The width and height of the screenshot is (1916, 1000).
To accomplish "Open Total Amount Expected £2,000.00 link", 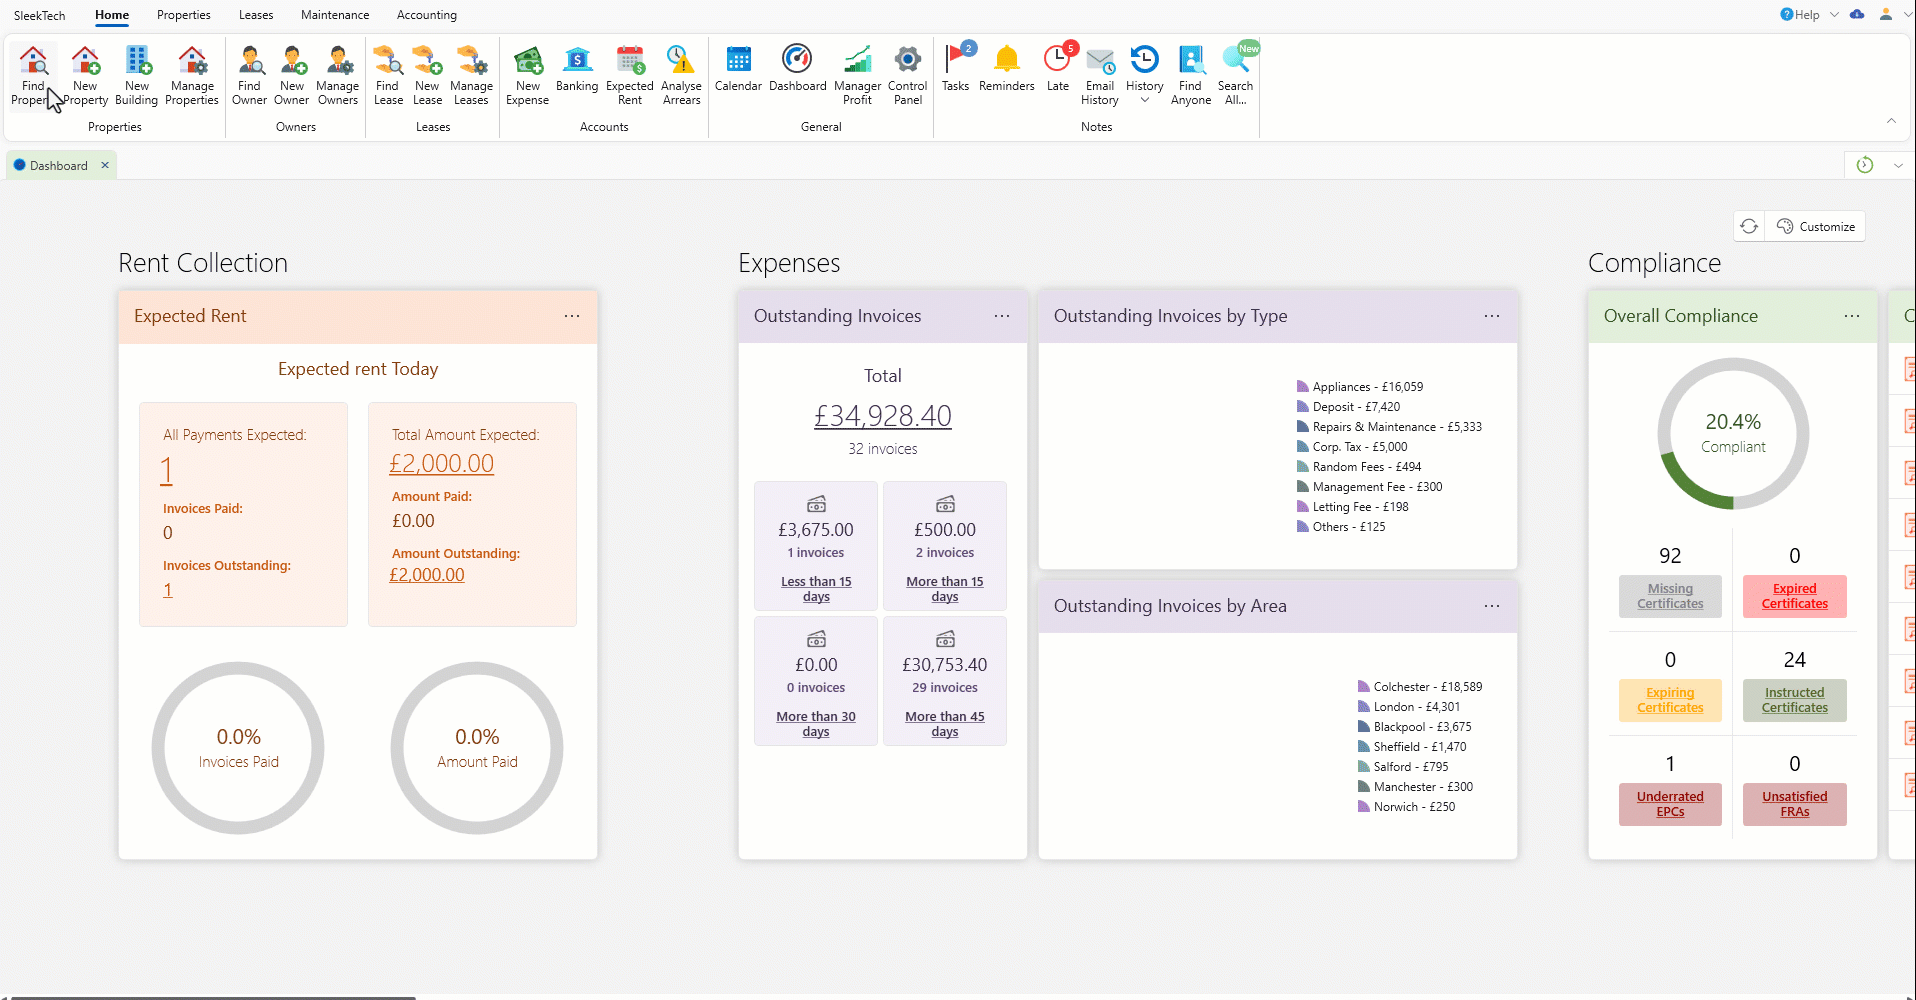I will [442, 464].
